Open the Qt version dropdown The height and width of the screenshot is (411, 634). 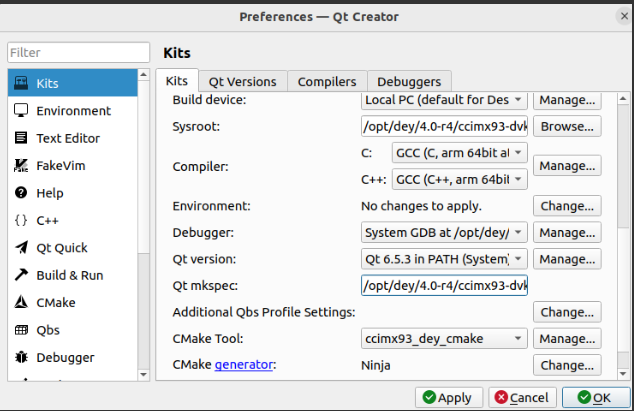pos(444,259)
